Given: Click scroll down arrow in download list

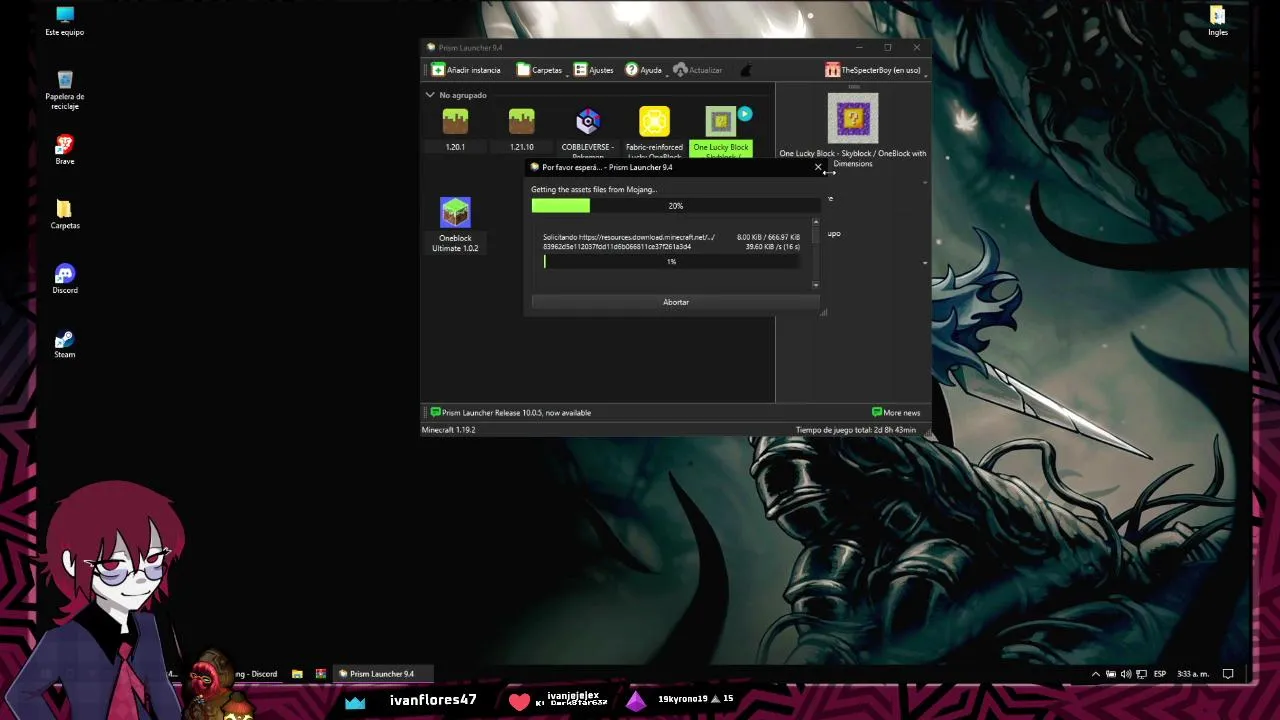Looking at the screenshot, I should click(816, 286).
